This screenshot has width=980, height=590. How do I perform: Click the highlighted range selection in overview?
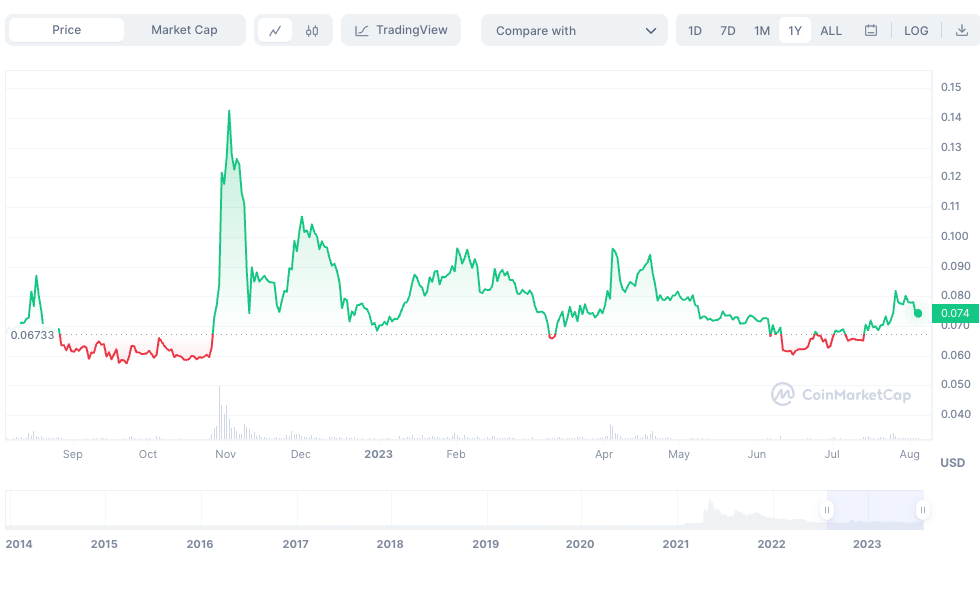tap(875, 510)
